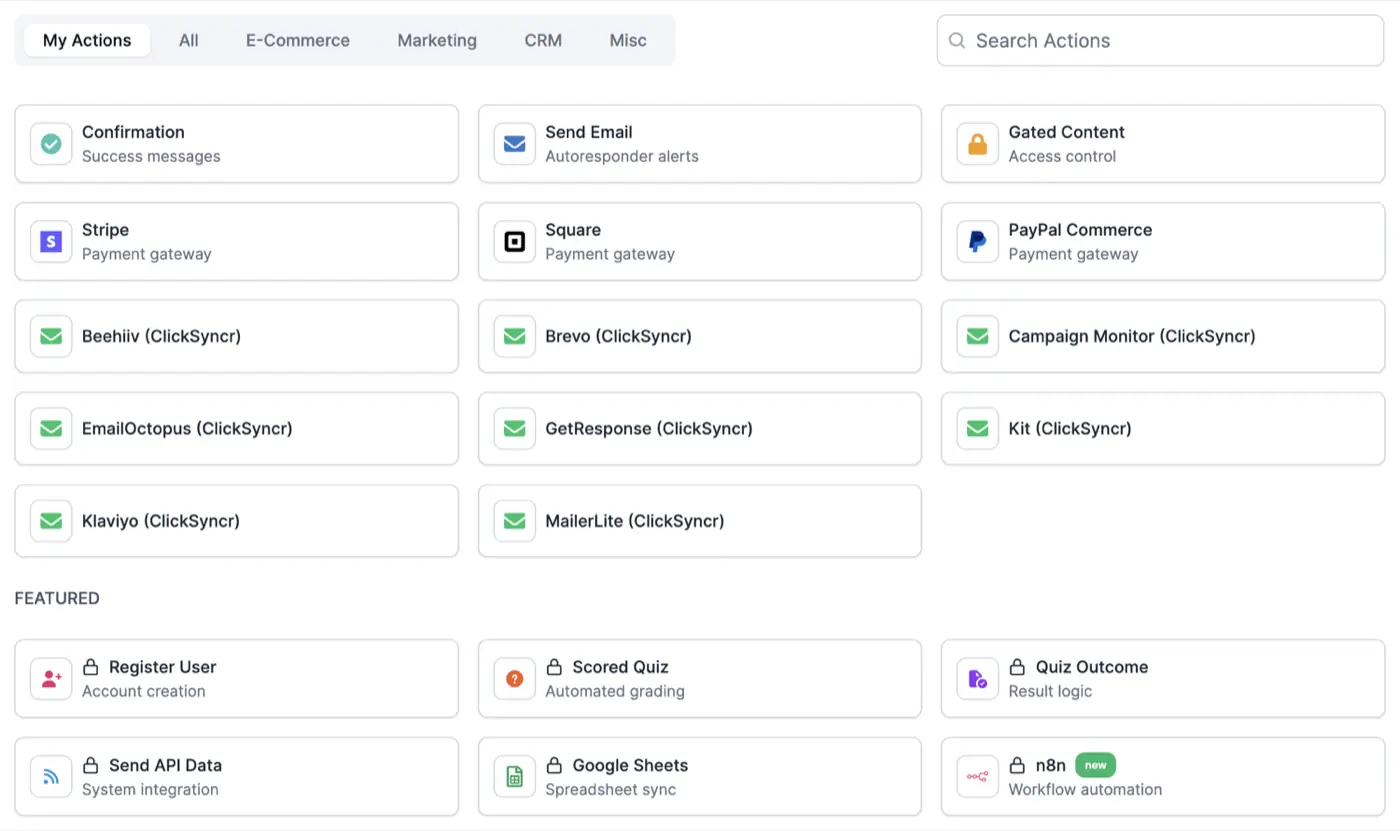
Task: Click the MailerLite envelope icon
Action: (x=514, y=521)
